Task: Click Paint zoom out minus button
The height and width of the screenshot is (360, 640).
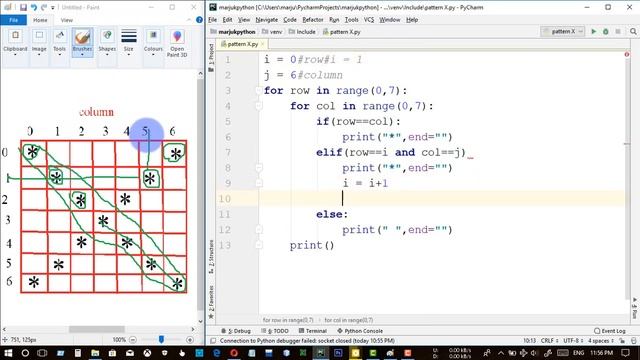Action: 133,340
